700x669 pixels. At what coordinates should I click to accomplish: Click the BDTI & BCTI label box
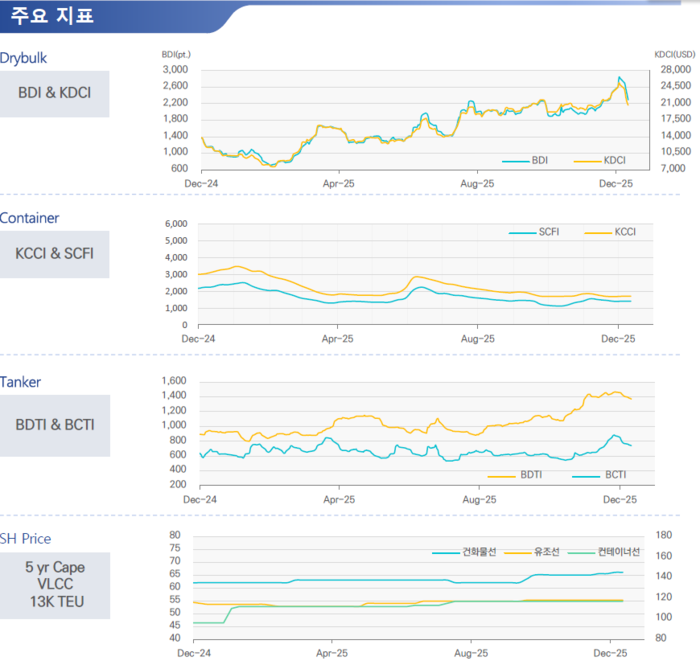(x=55, y=424)
